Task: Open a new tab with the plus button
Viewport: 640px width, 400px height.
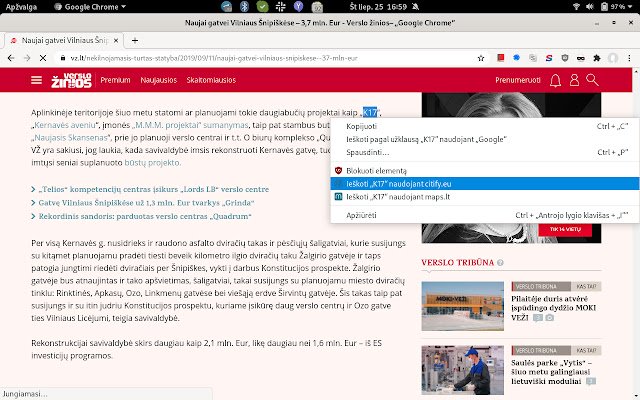Action: [x=135, y=40]
